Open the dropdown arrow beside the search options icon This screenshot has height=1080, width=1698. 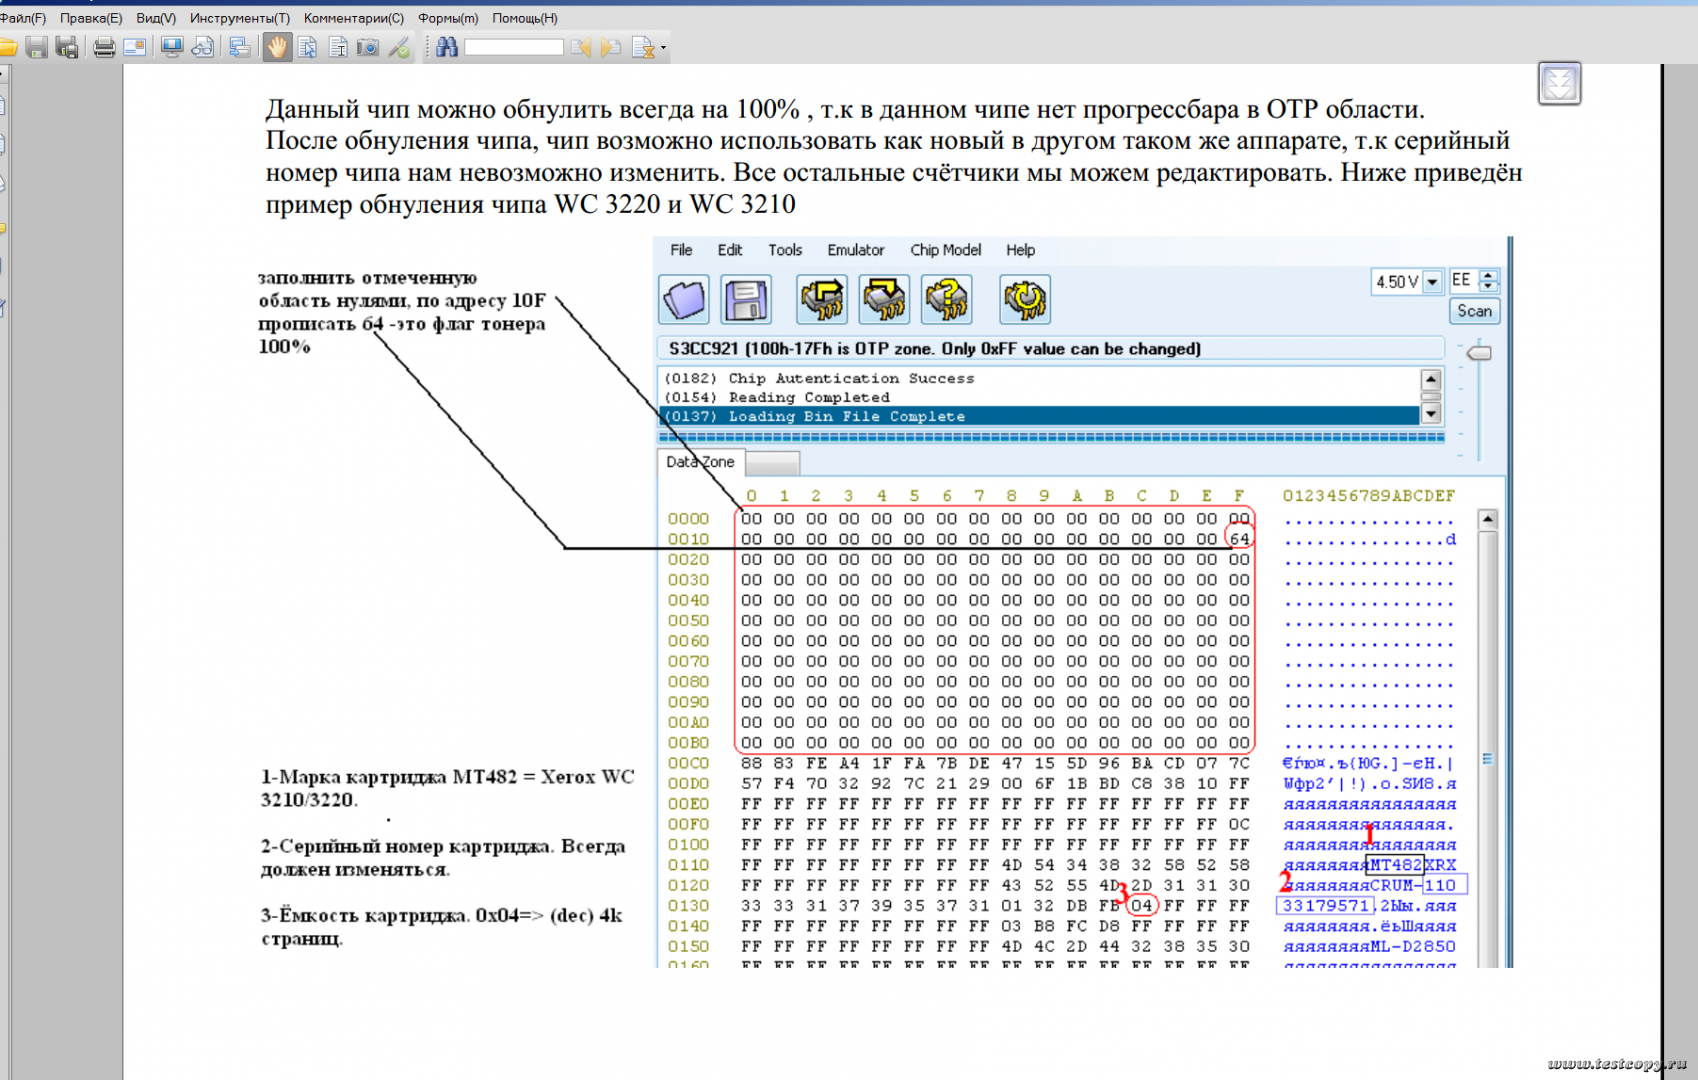tap(663, 48)
